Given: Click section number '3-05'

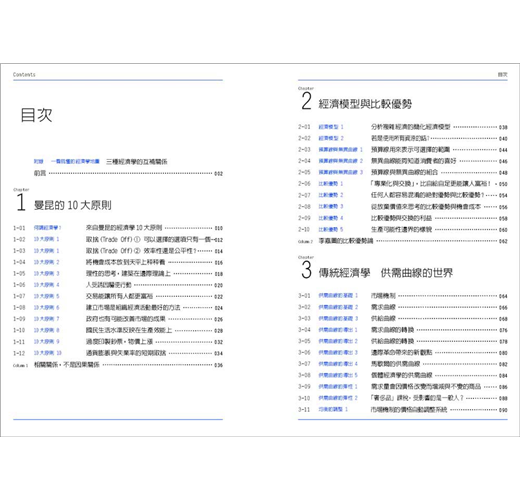Looking at the screenshot, I should tap(304, 341).
